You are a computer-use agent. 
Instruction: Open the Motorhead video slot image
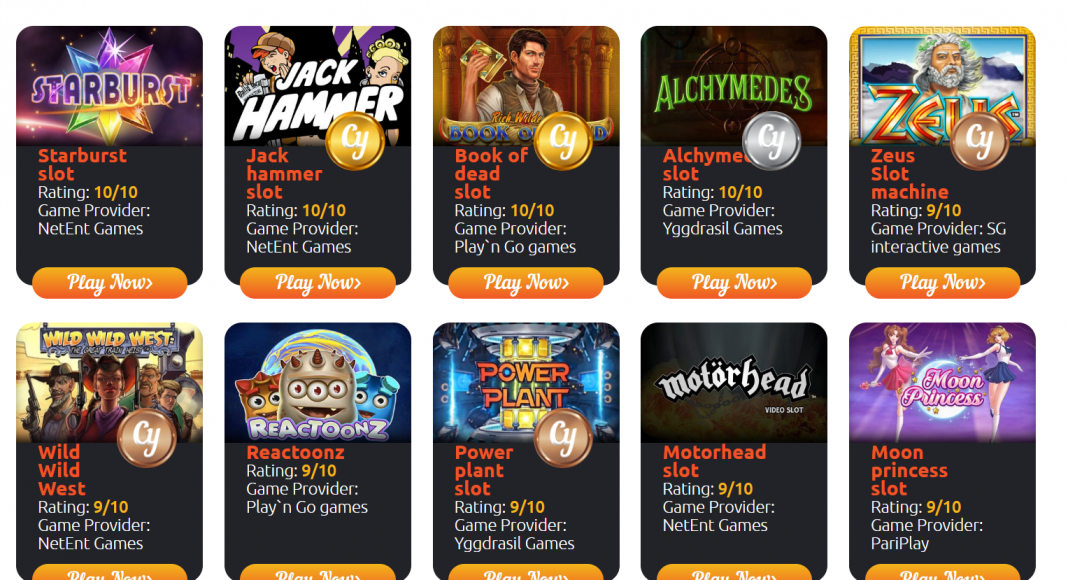click(734, 383)
